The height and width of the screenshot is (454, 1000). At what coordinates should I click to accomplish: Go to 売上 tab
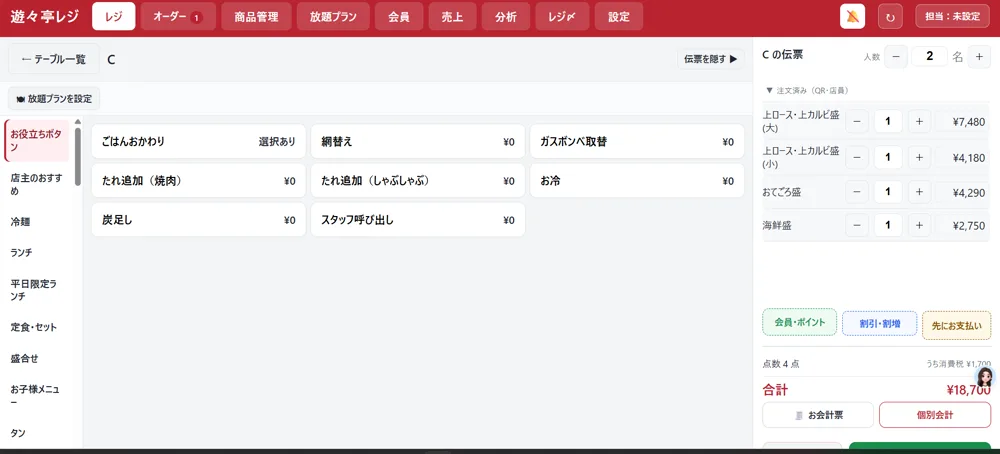(x=453, y=17)
